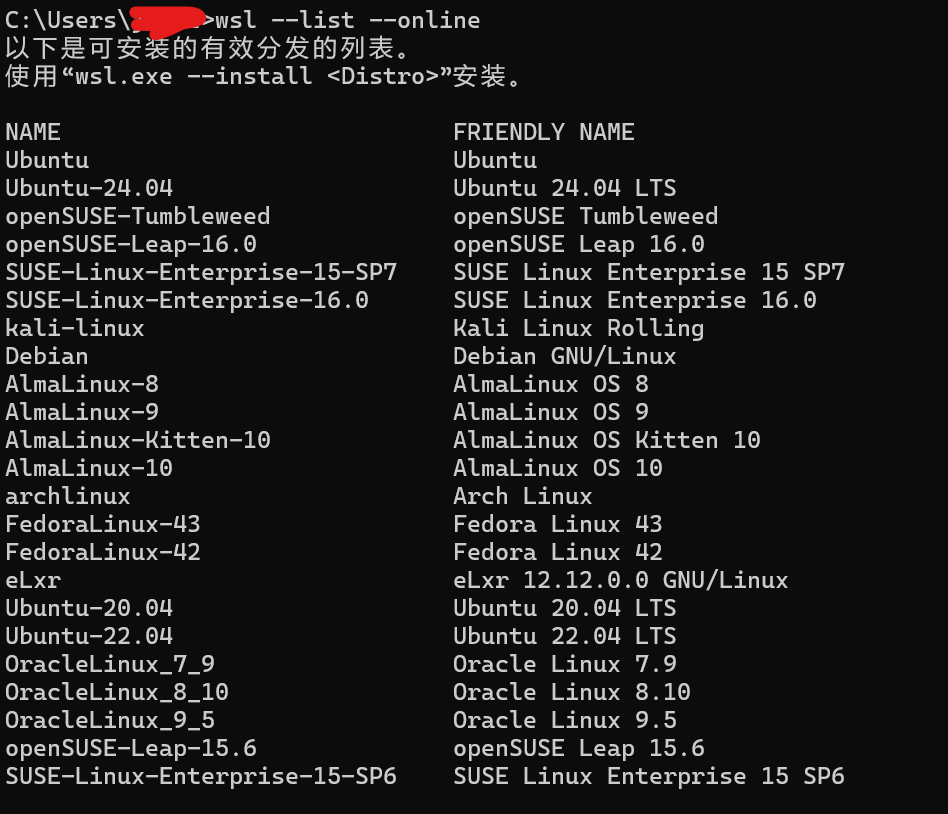Click the Debian distro name

click(x=47, y=356)
